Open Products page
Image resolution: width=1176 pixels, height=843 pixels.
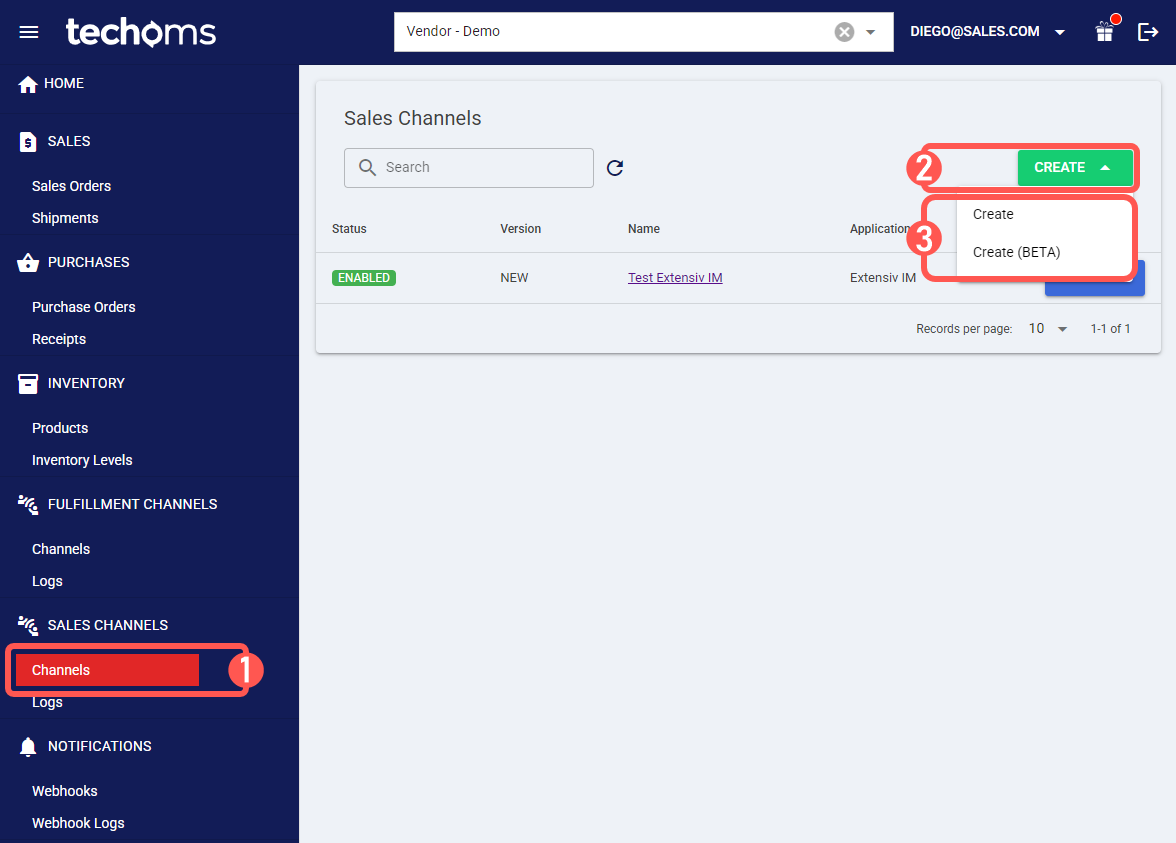point(60,428)
